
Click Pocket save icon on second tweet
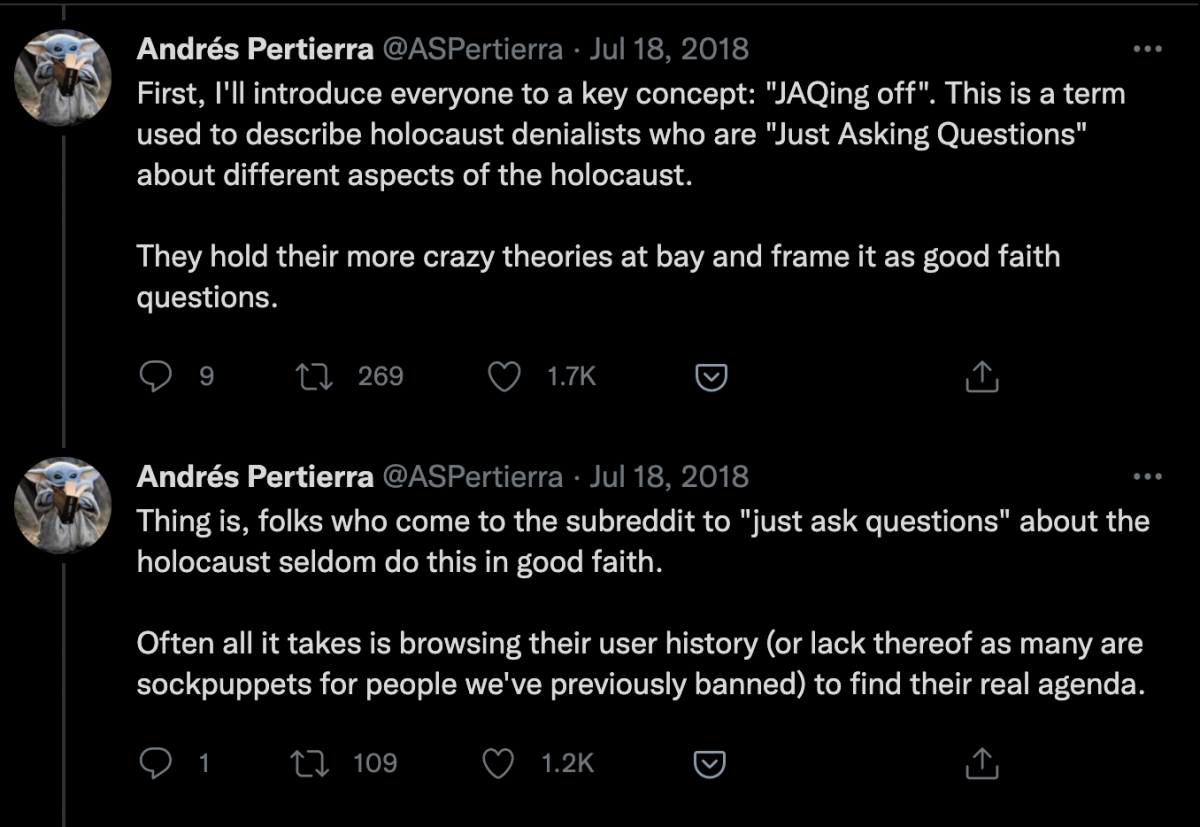(x=709, y=765)
